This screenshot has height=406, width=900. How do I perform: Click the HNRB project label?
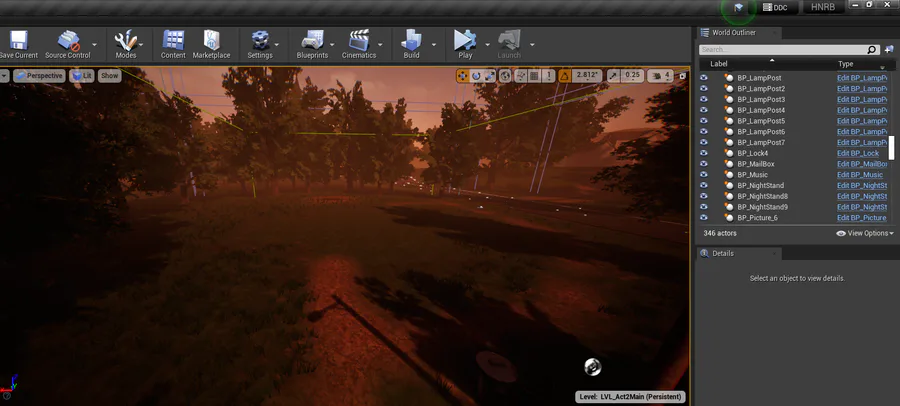coord(823,7)
